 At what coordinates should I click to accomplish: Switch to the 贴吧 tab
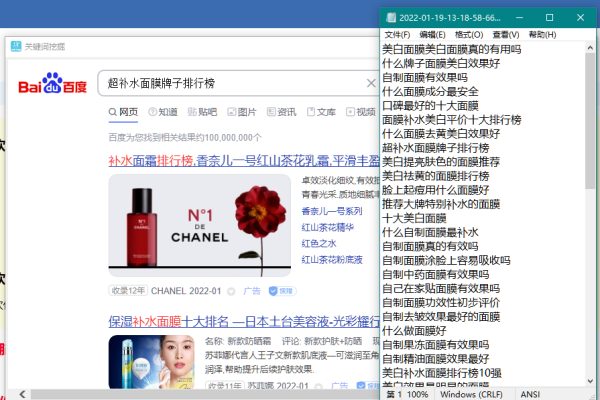[x=202, y=112]
